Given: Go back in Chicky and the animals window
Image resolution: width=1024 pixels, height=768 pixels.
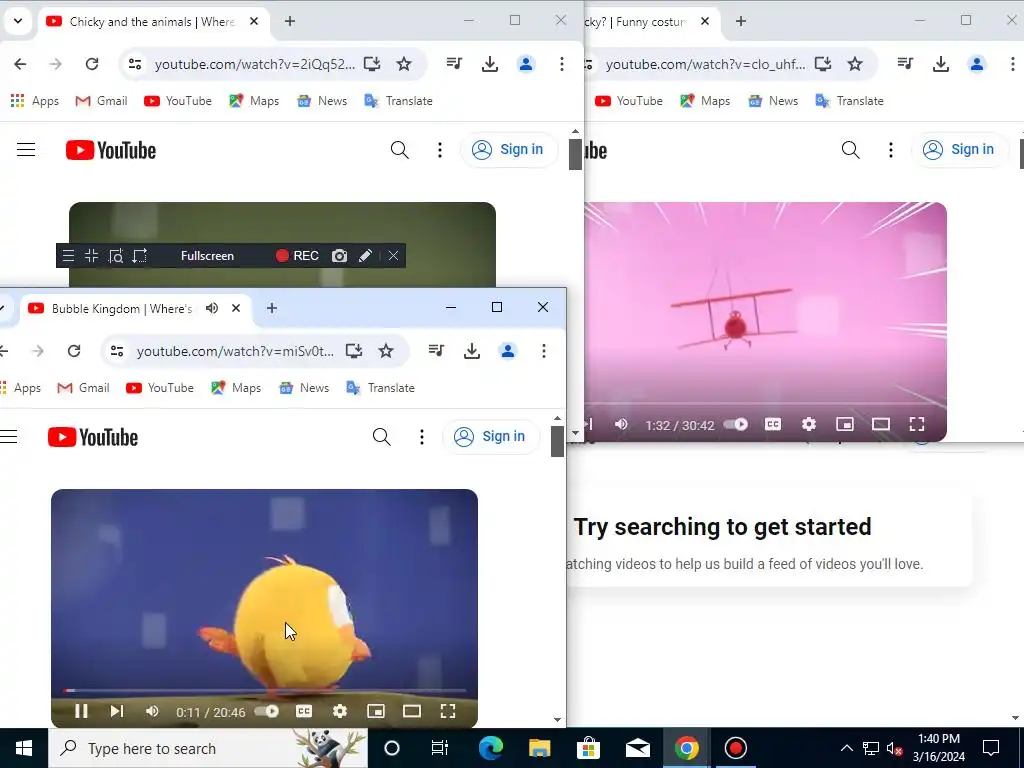Looking at the screenshot, I should click(x=20, y=63).
